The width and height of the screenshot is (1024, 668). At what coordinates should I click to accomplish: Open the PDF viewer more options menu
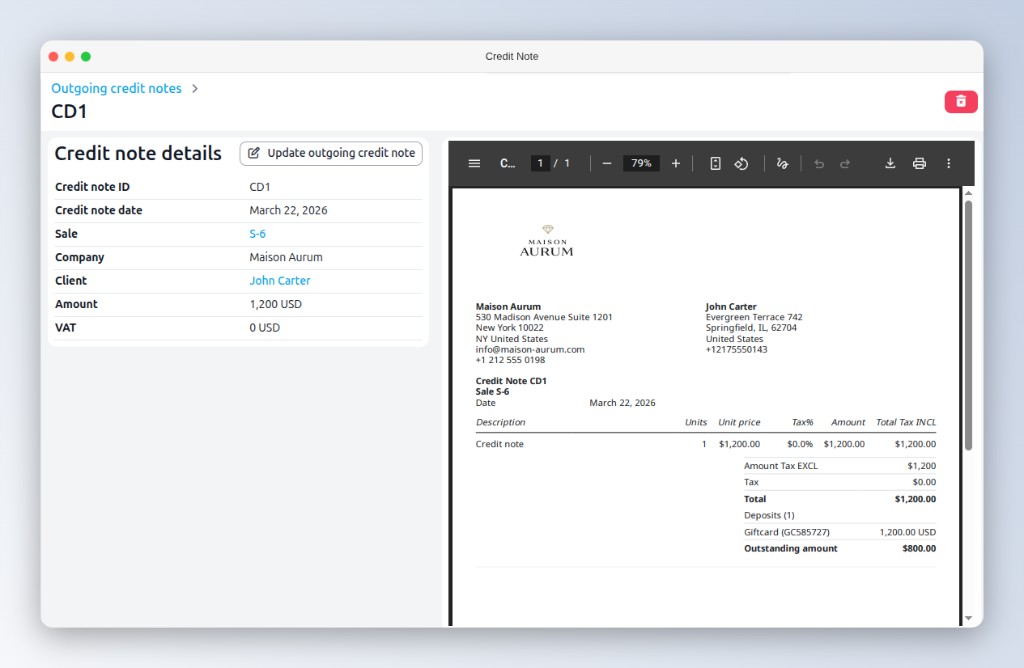pos(947,163)
